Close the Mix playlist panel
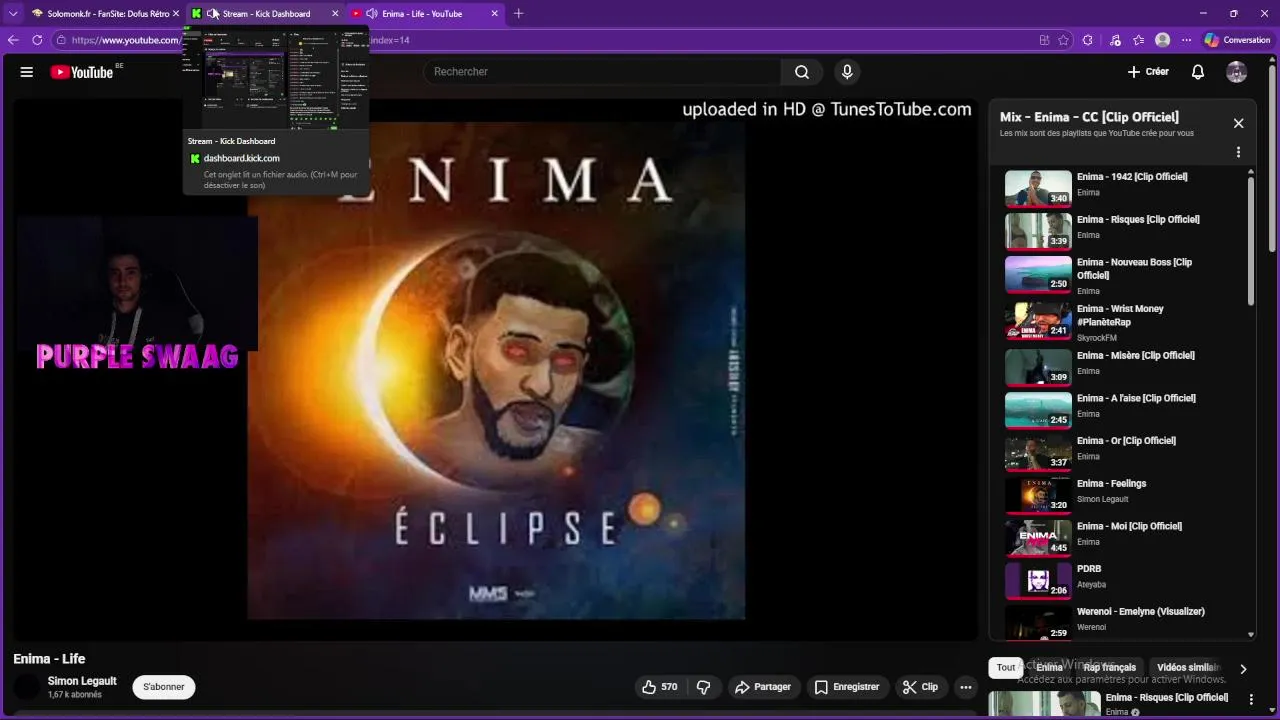1280x720 pixels. (x=1238, y=123)
